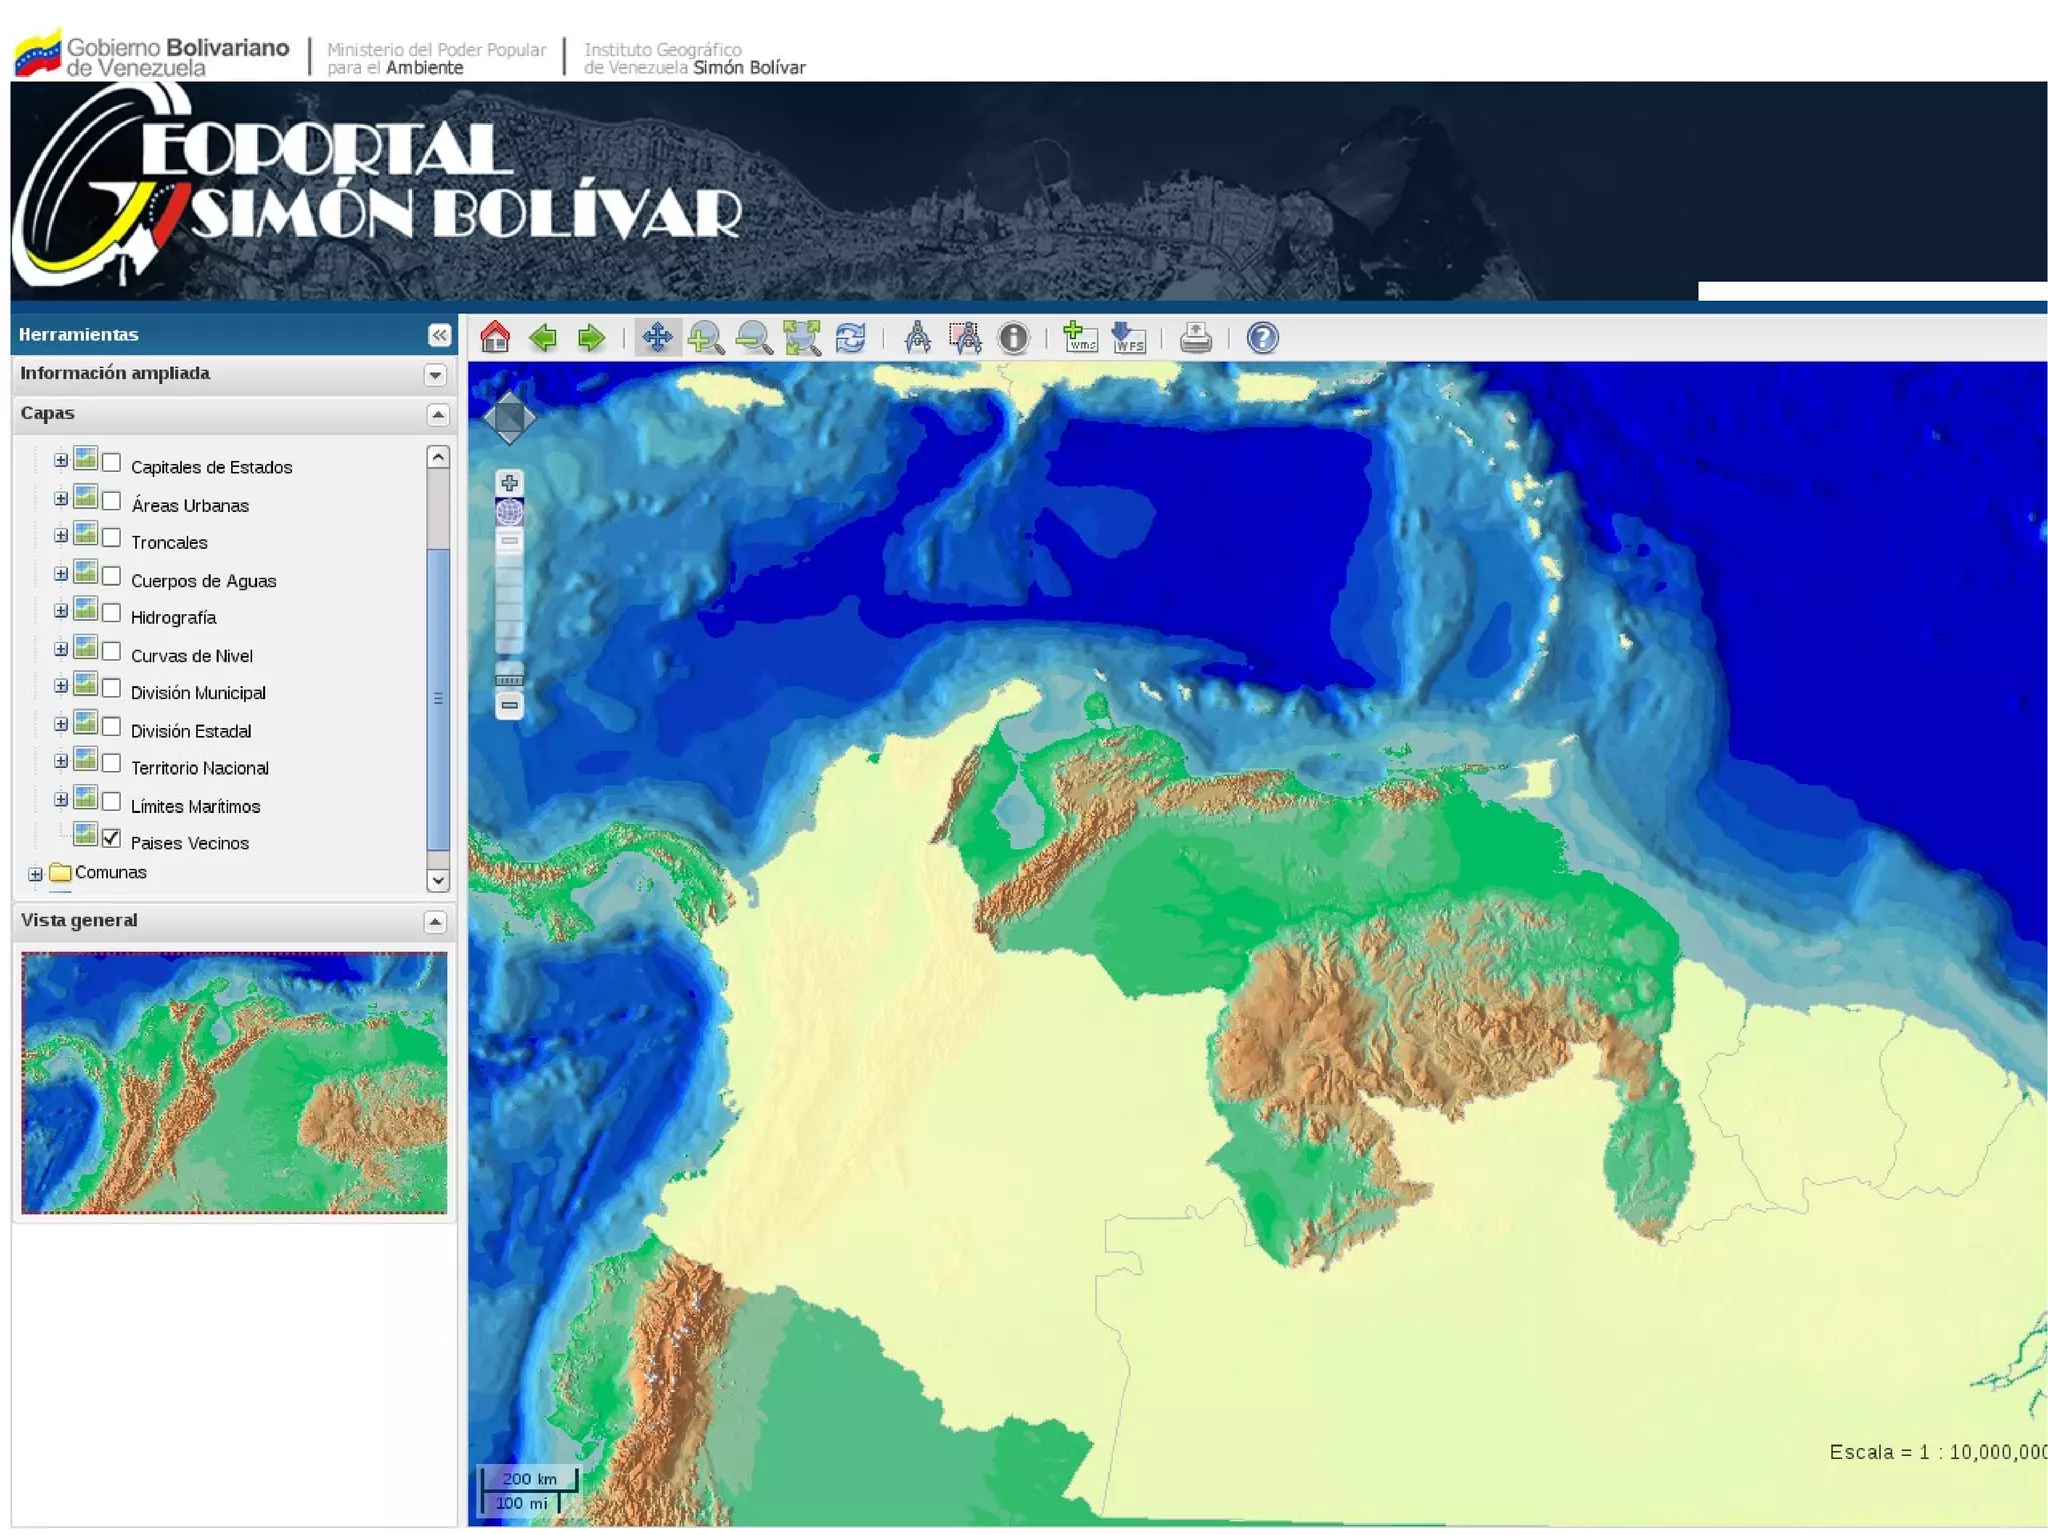Click the layer icon next to Troncales

click(86, 534)
